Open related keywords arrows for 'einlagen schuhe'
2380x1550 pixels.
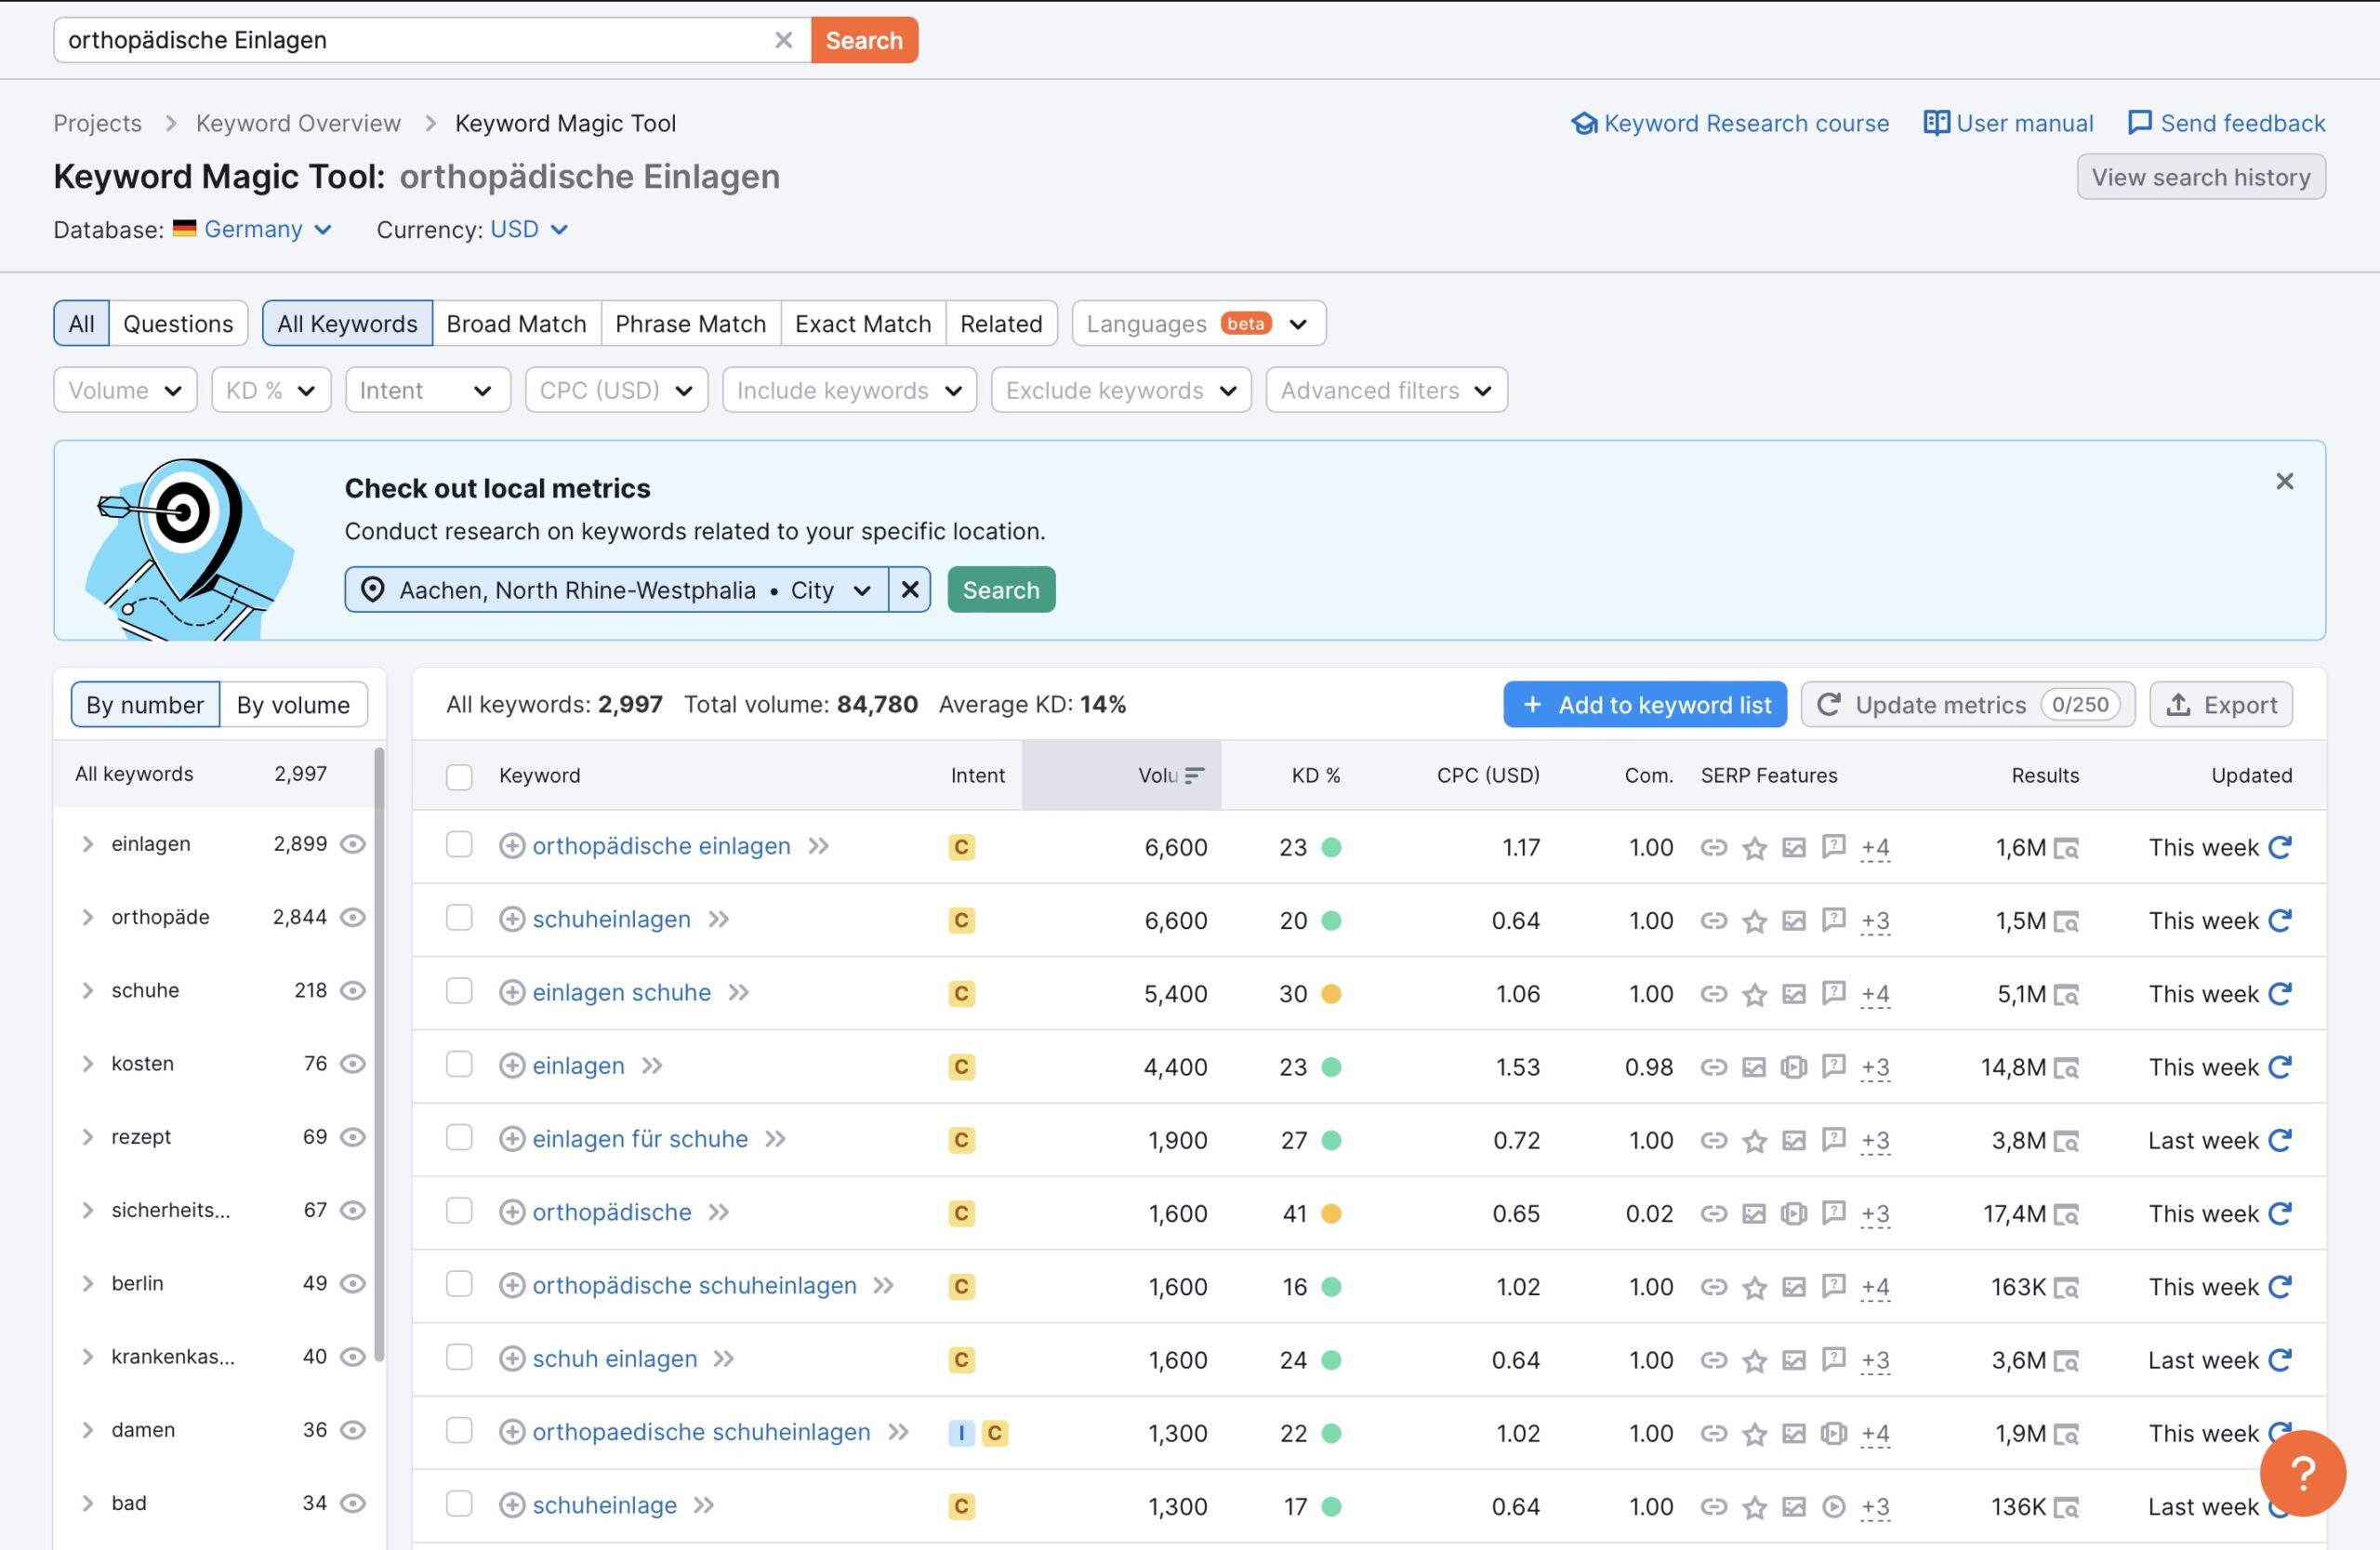739,993
